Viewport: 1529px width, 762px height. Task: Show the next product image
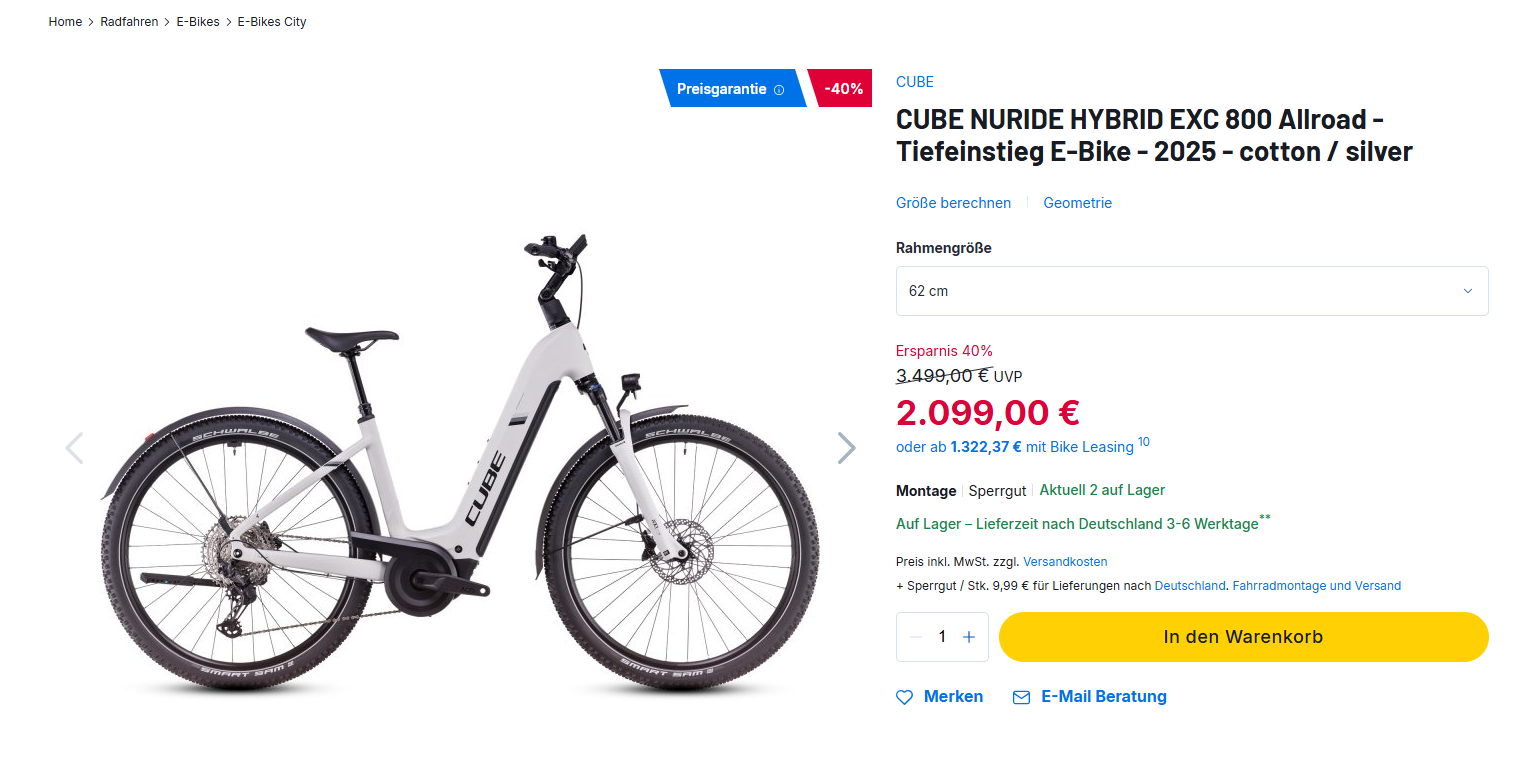(846, 448)
